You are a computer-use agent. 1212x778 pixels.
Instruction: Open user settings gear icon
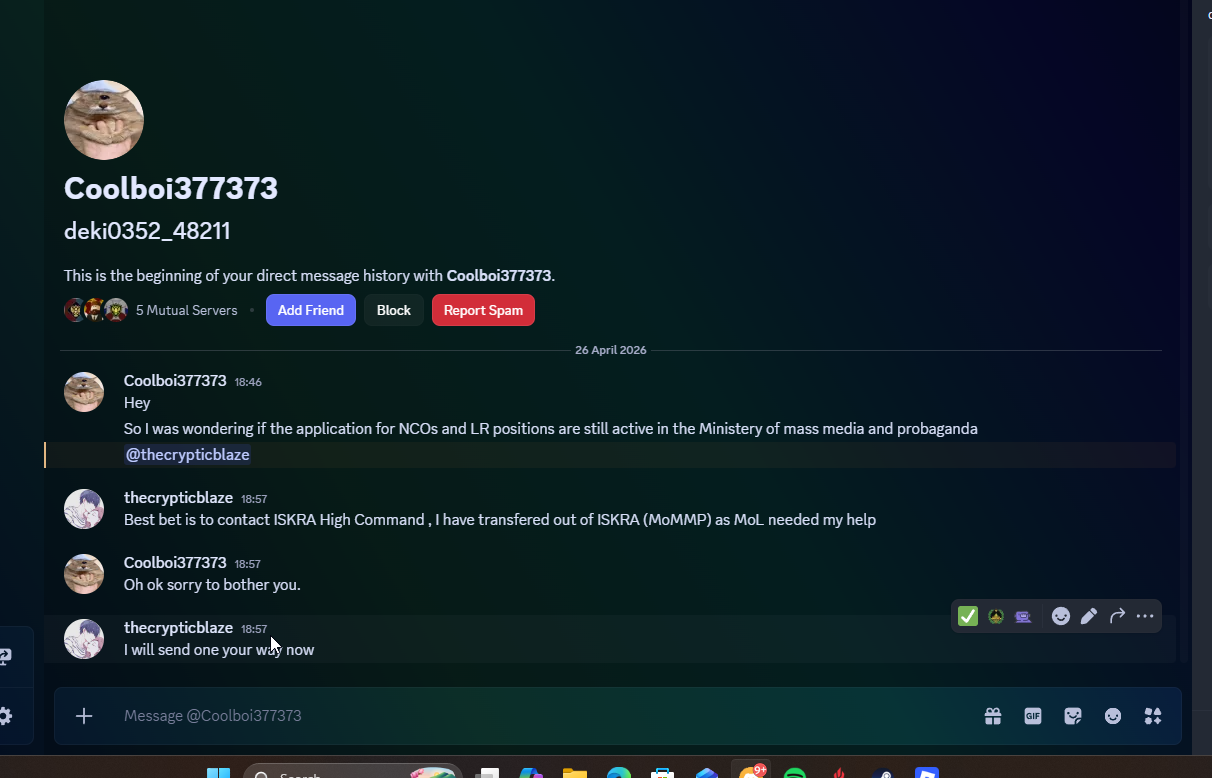[6, 716]
